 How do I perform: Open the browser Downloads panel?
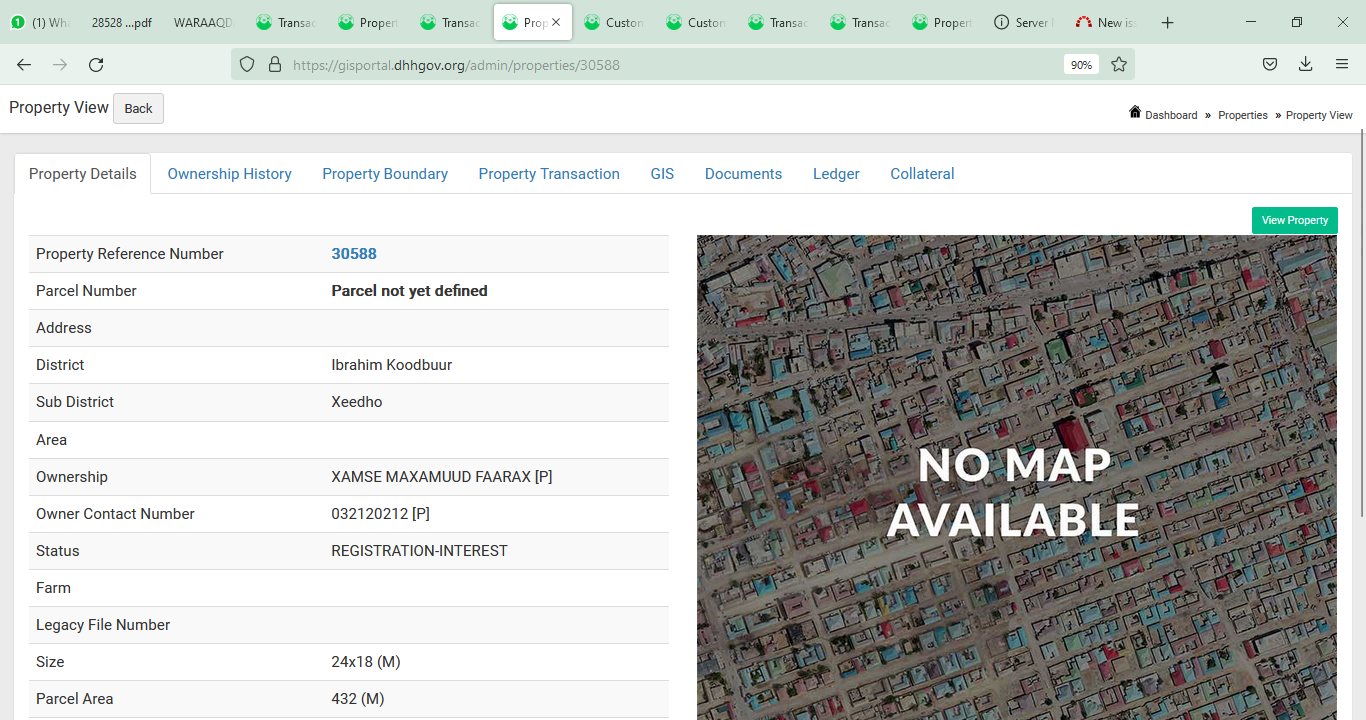pos(1305,64)
